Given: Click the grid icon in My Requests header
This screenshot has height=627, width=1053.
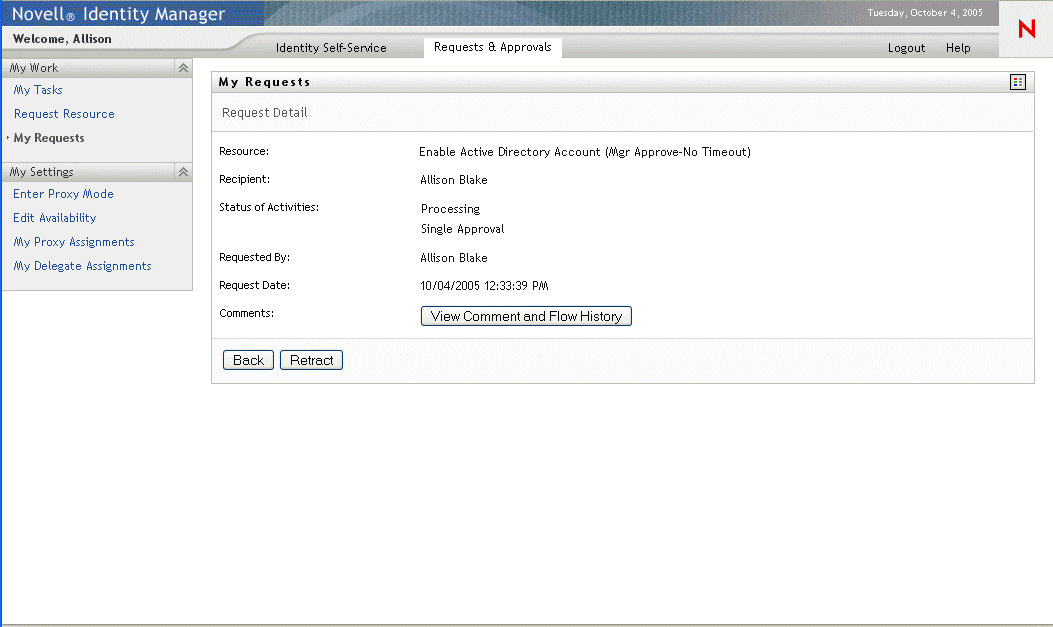Looking at the screenshot, I should pyautogui.click(x=1017, y=82).
